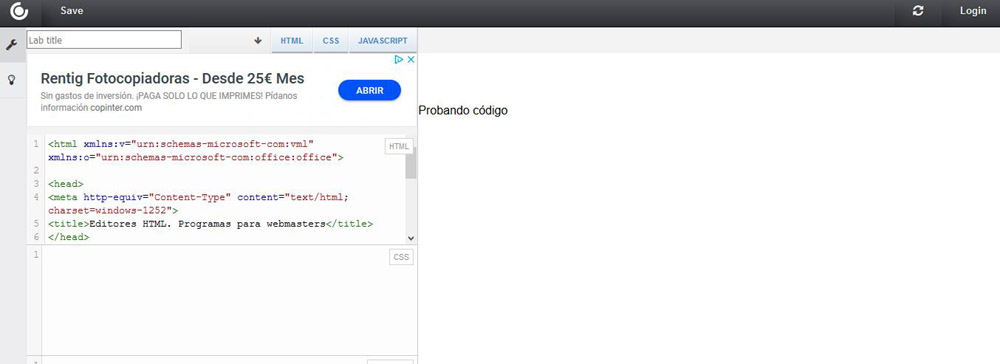Click the CSS label in the CSS pane
1000x364 pixels.
pyautogui.click(x=401, y=258)
